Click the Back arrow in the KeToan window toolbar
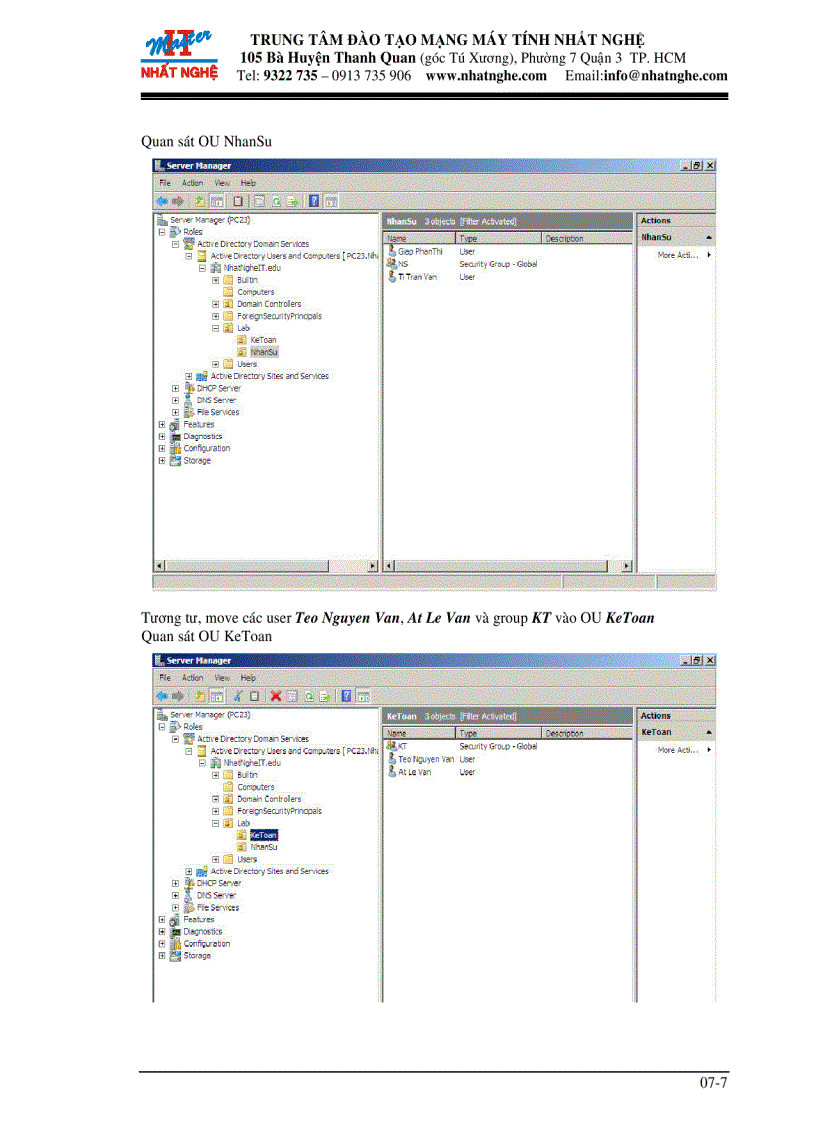The height and width of the screenshot is (1123, 816). (x=161, y=696)
